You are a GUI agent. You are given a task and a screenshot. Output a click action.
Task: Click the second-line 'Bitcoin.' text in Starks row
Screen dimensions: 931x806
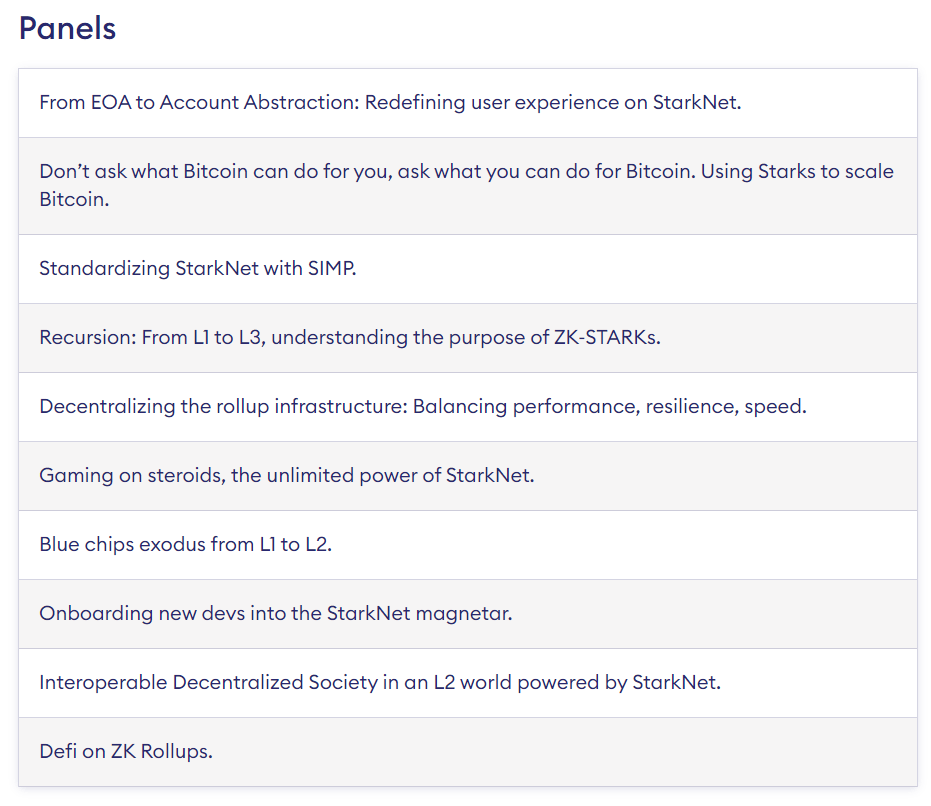[x=74, y=199]
